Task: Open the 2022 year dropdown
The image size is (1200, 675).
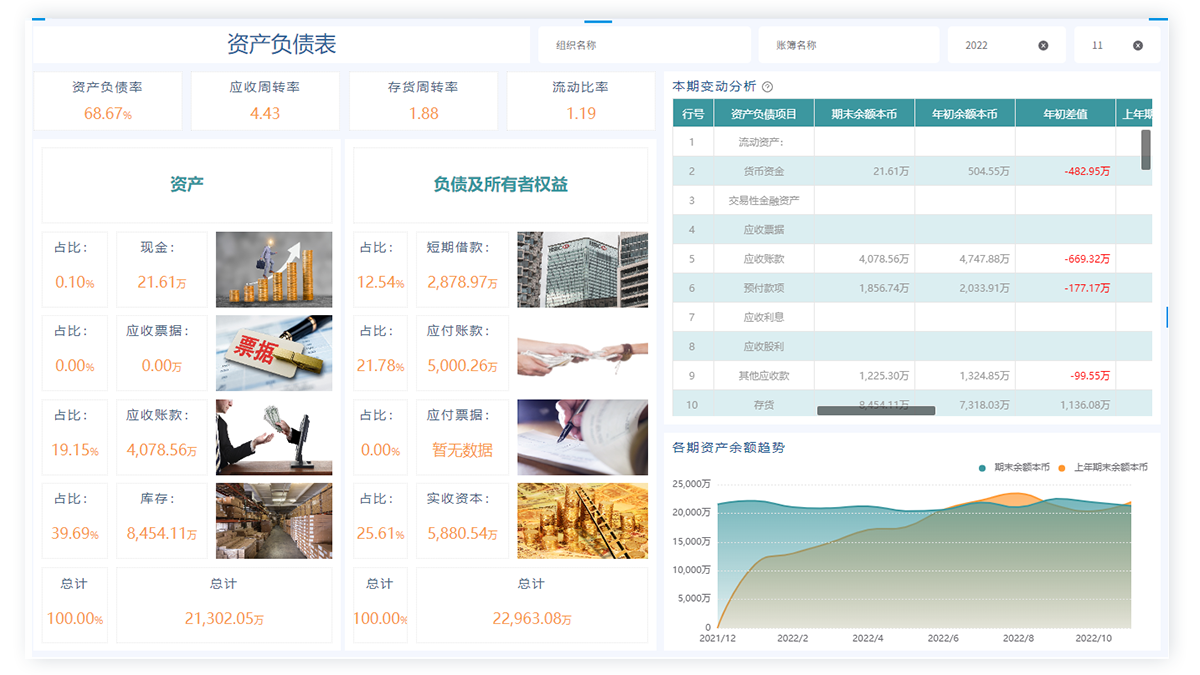Action: [1007, 45]
